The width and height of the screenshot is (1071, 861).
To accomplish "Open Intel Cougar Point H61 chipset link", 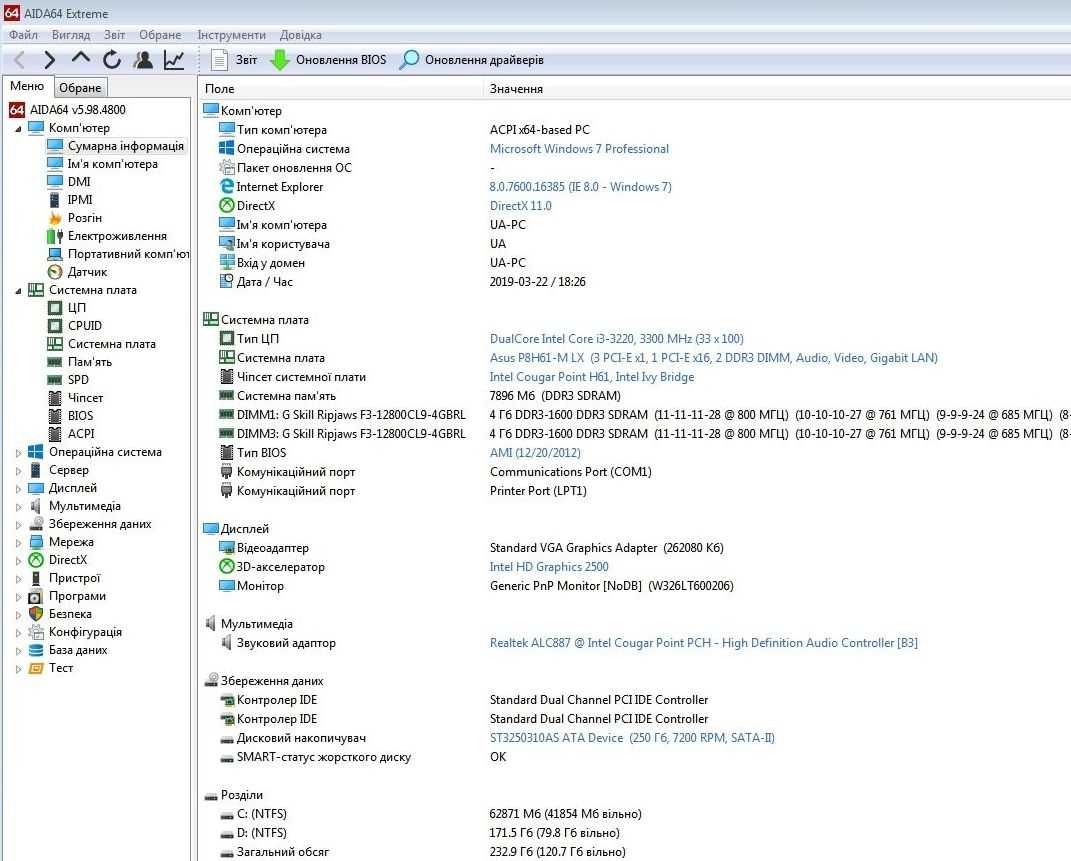I will click(592, 377).
